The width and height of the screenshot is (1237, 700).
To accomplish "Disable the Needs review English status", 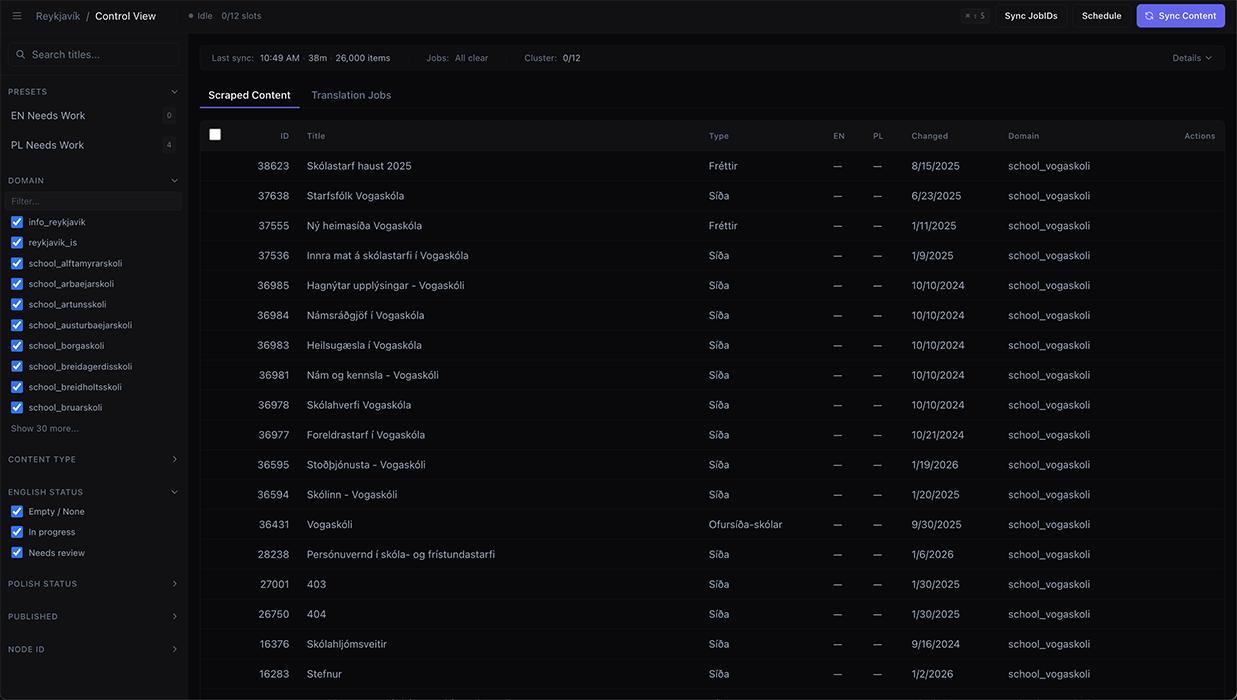I will [17, 553].
